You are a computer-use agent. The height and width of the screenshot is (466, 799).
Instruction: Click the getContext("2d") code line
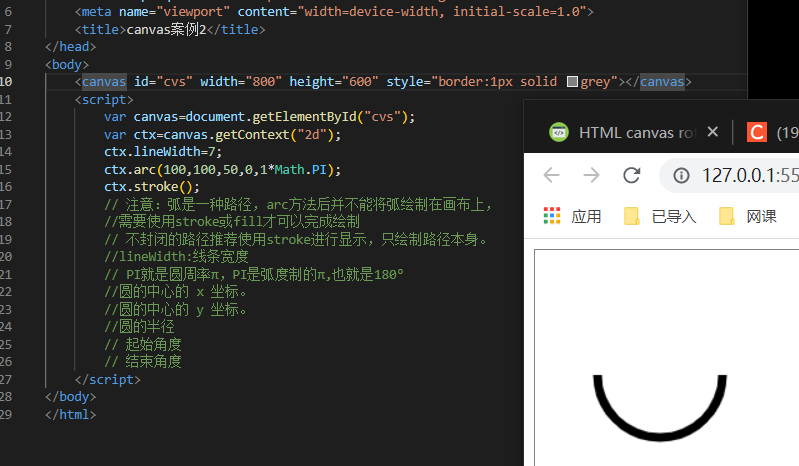pyautogui.click(x=222, y=134)
